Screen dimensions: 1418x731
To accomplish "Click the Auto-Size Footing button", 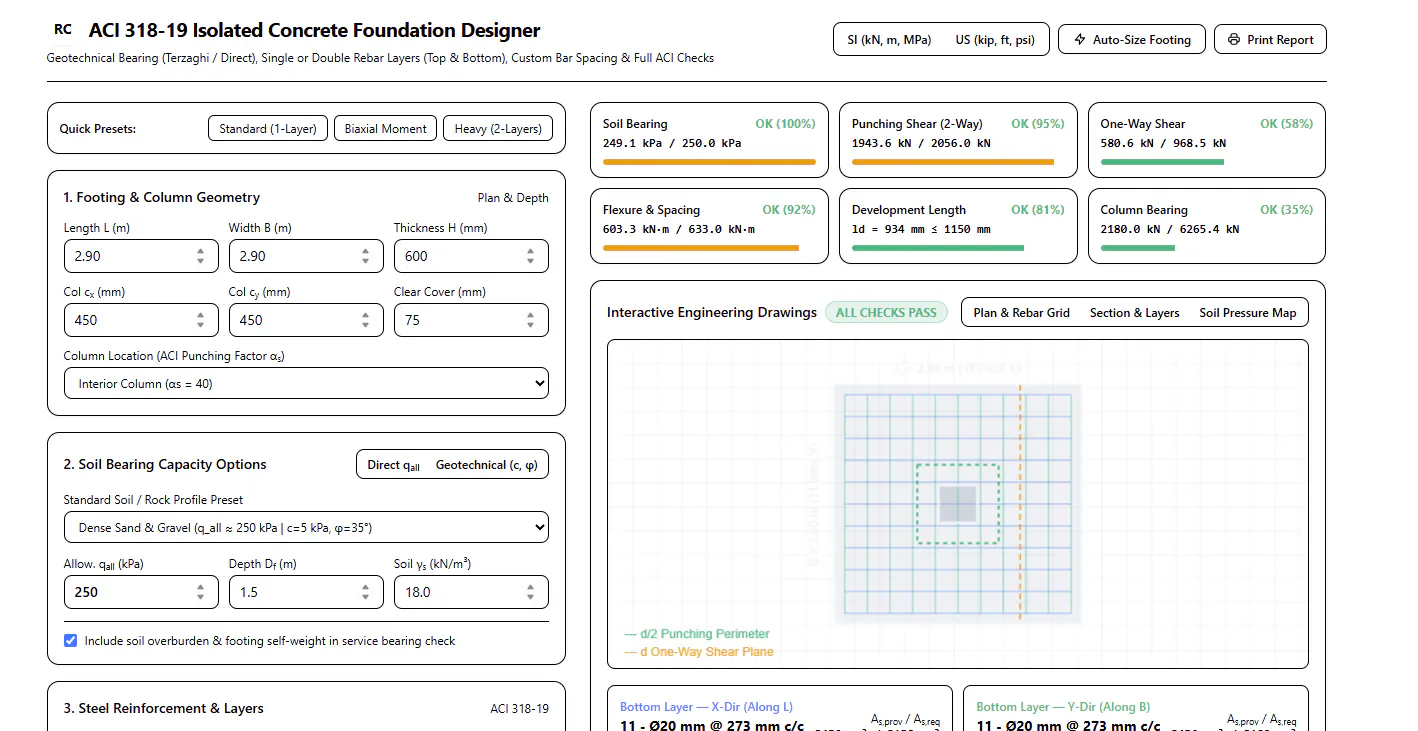I will click(1132, 40).
